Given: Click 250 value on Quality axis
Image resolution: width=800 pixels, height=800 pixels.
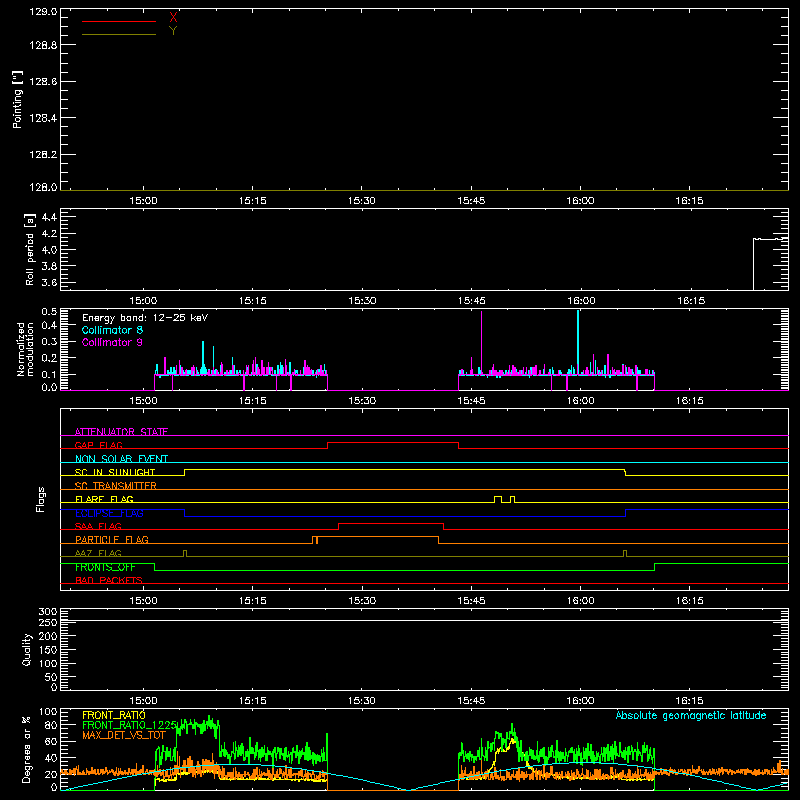Looking at the screenshot, I should pos(47,622).
